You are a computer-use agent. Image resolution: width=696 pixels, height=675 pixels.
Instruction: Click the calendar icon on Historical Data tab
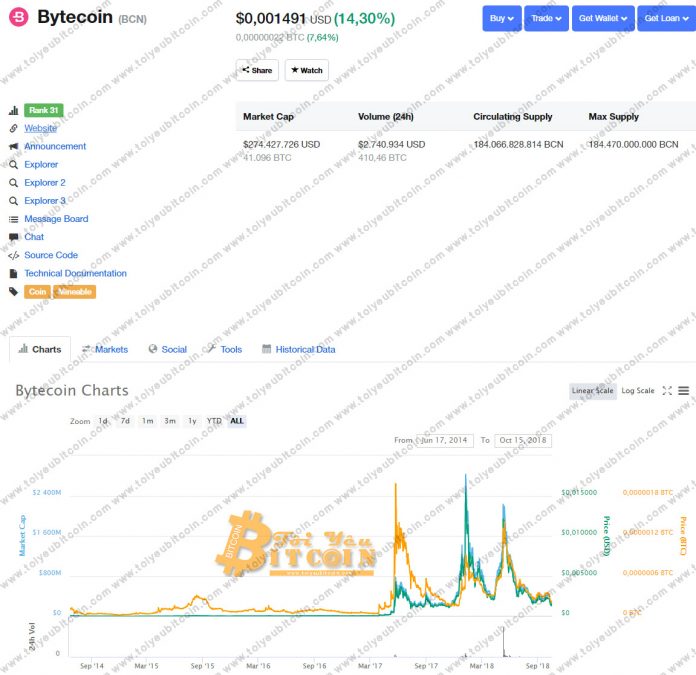pyautogui.click(x=266, y=349)
